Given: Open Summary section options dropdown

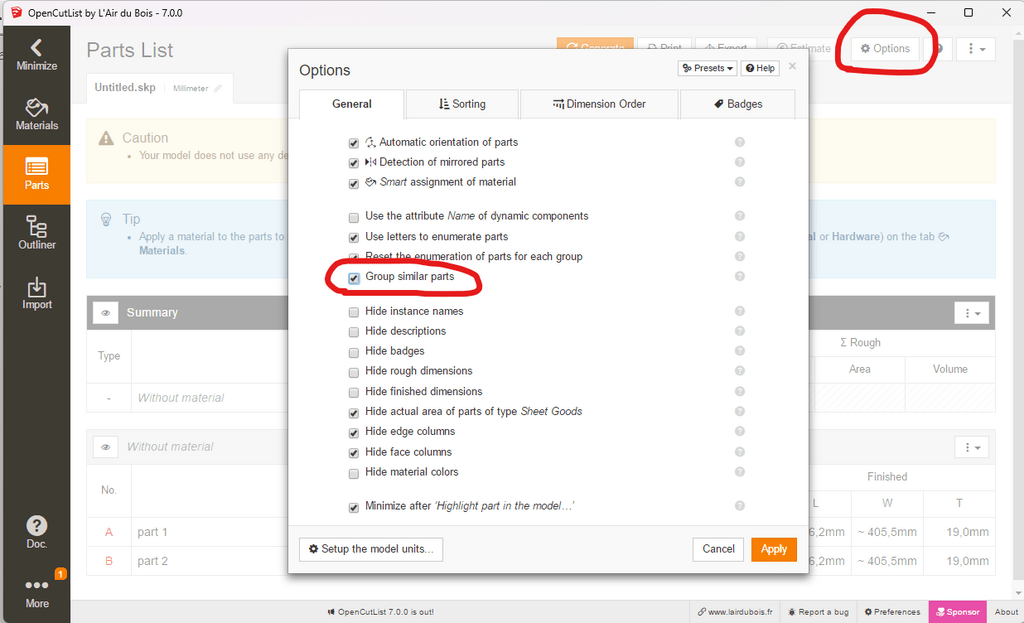Looking at the screenshot, I should click(x=971, y=313).
